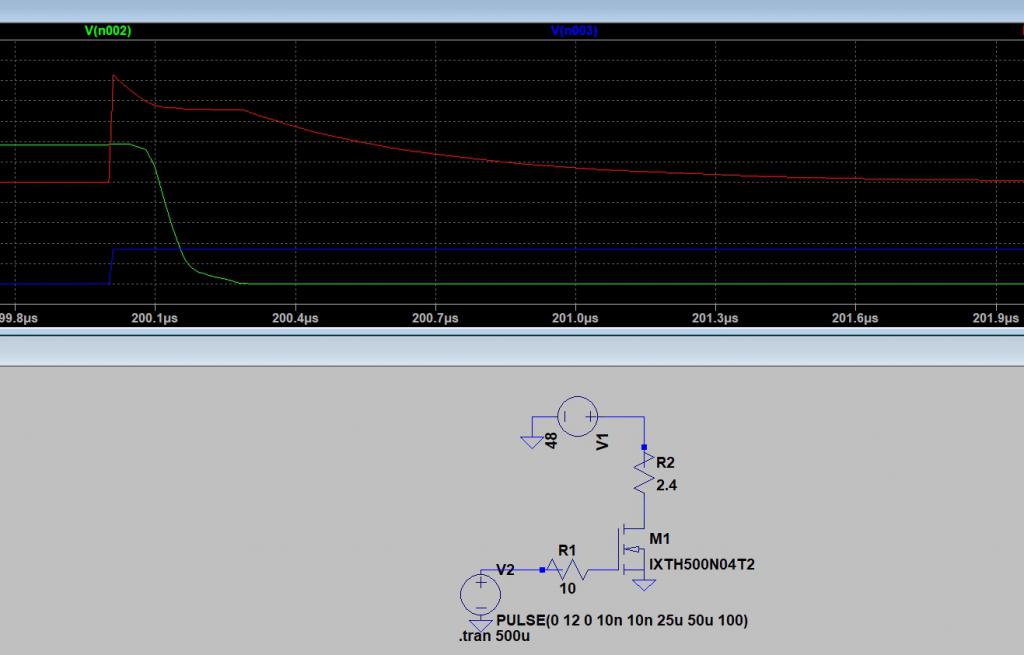The height and width of the screenshot is (655, 1024).
Task: Click the 2.4 resistance value of R2
Action: pyautogui.click(x=666, y=484)
